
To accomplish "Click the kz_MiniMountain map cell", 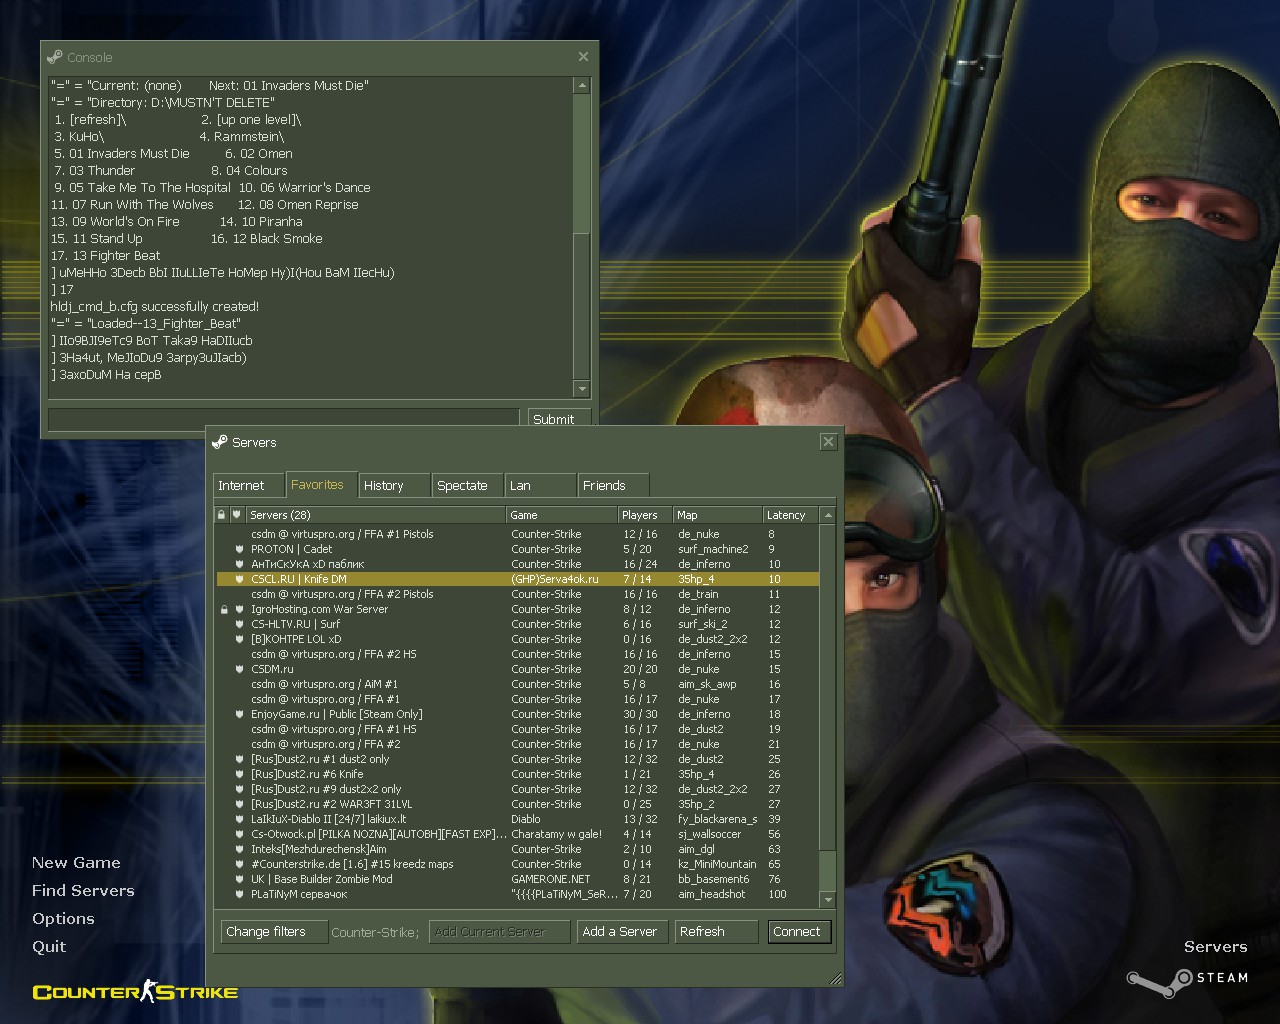I will [x=717, y=864].
